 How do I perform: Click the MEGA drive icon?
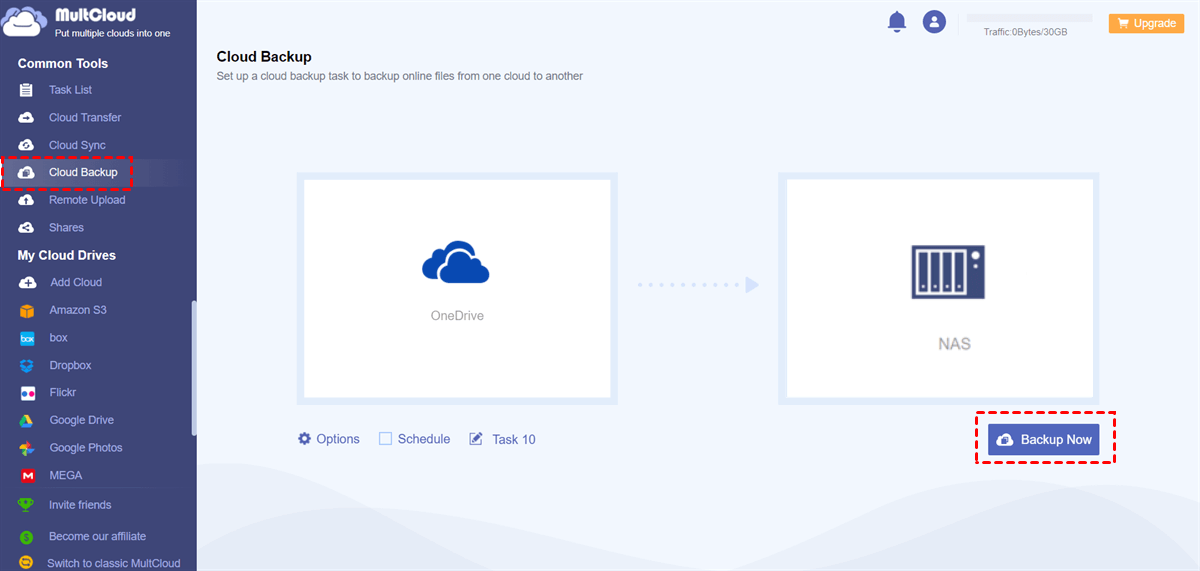click(27, 475)
